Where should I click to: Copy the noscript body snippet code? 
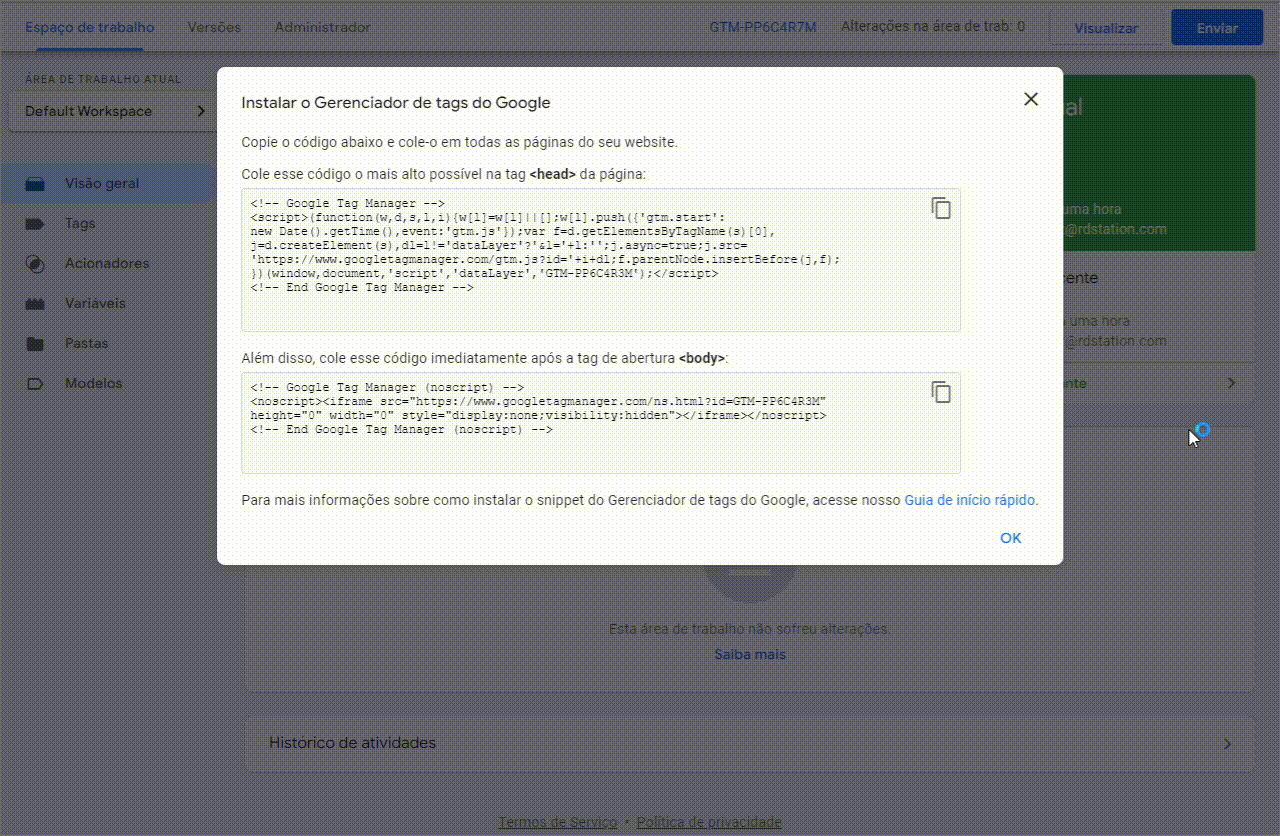click(940, 392)
